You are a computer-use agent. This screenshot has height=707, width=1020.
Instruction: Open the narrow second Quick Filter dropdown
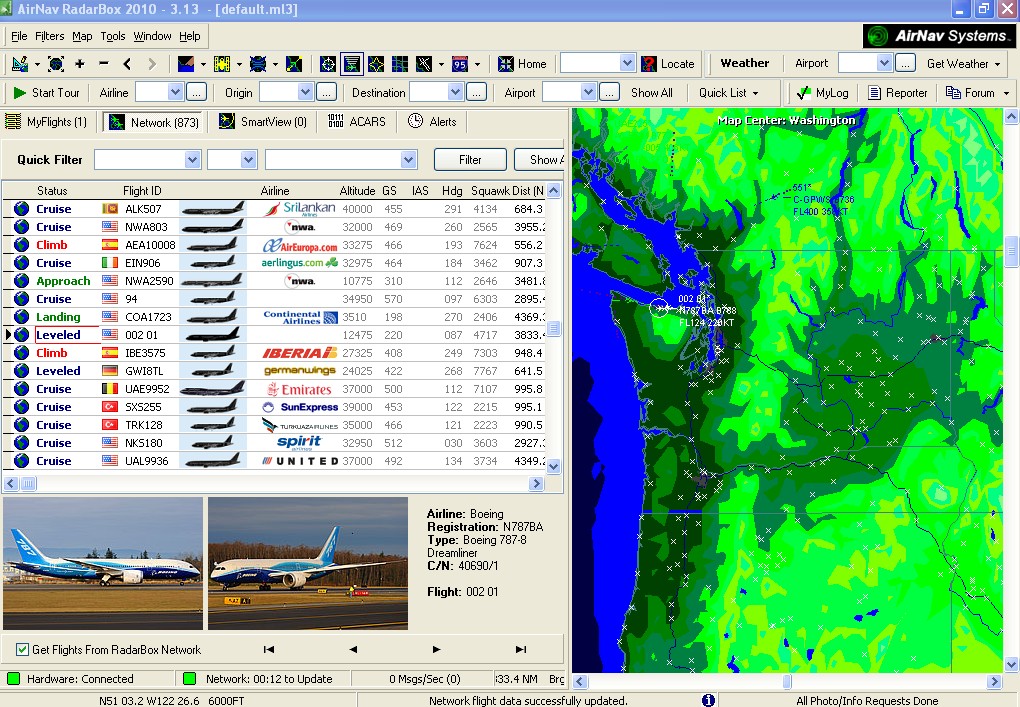[x=248, y=159]
